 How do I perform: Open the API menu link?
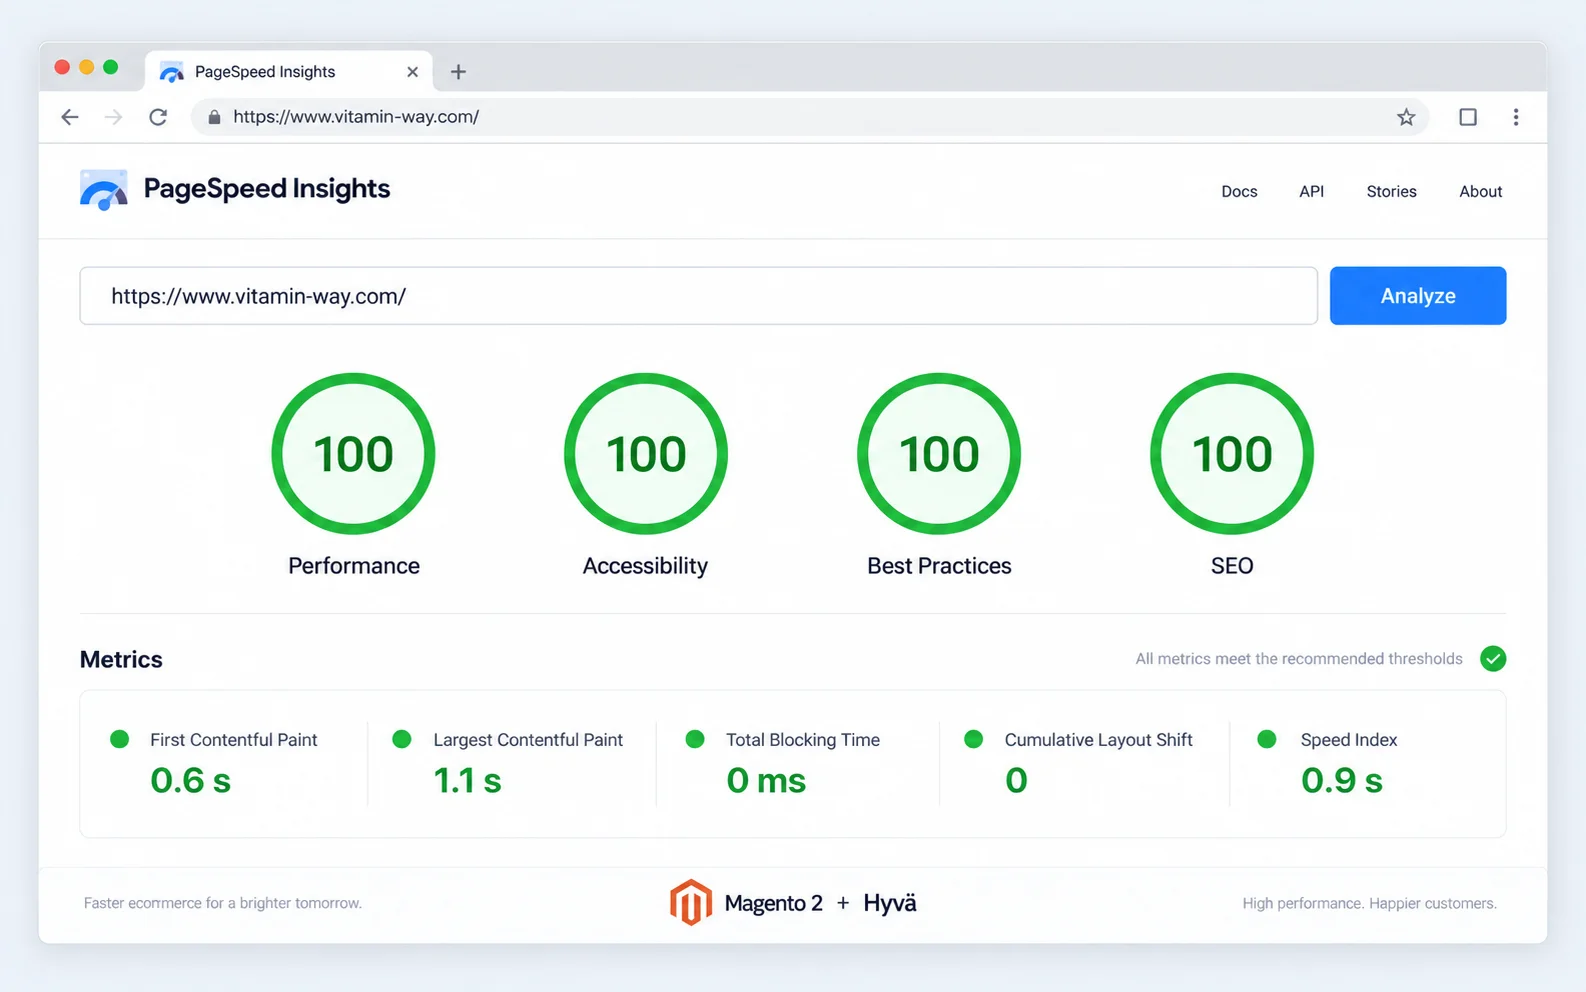(1311, 192)
